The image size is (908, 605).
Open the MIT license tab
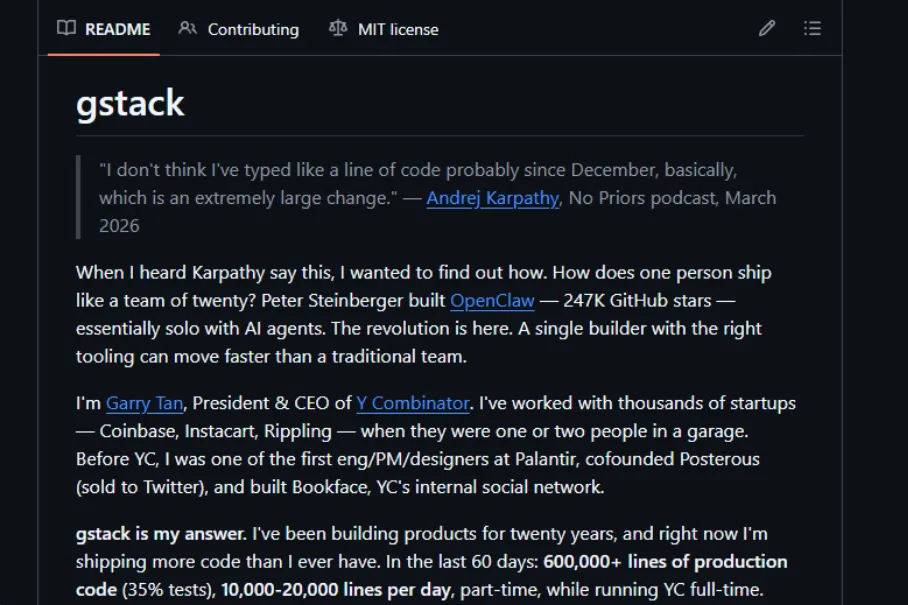pyautogui.click(x=397, y=30)
